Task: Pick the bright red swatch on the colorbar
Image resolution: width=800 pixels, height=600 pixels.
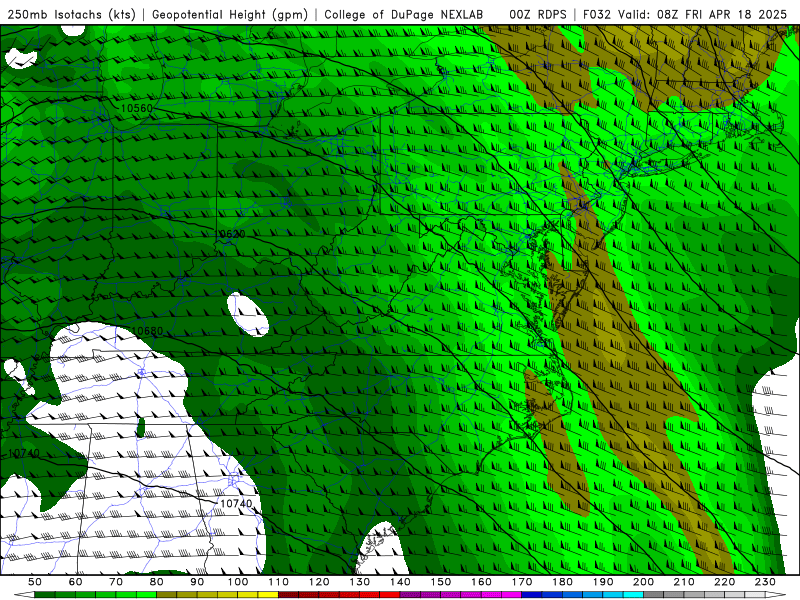Action: pos(390,595)
